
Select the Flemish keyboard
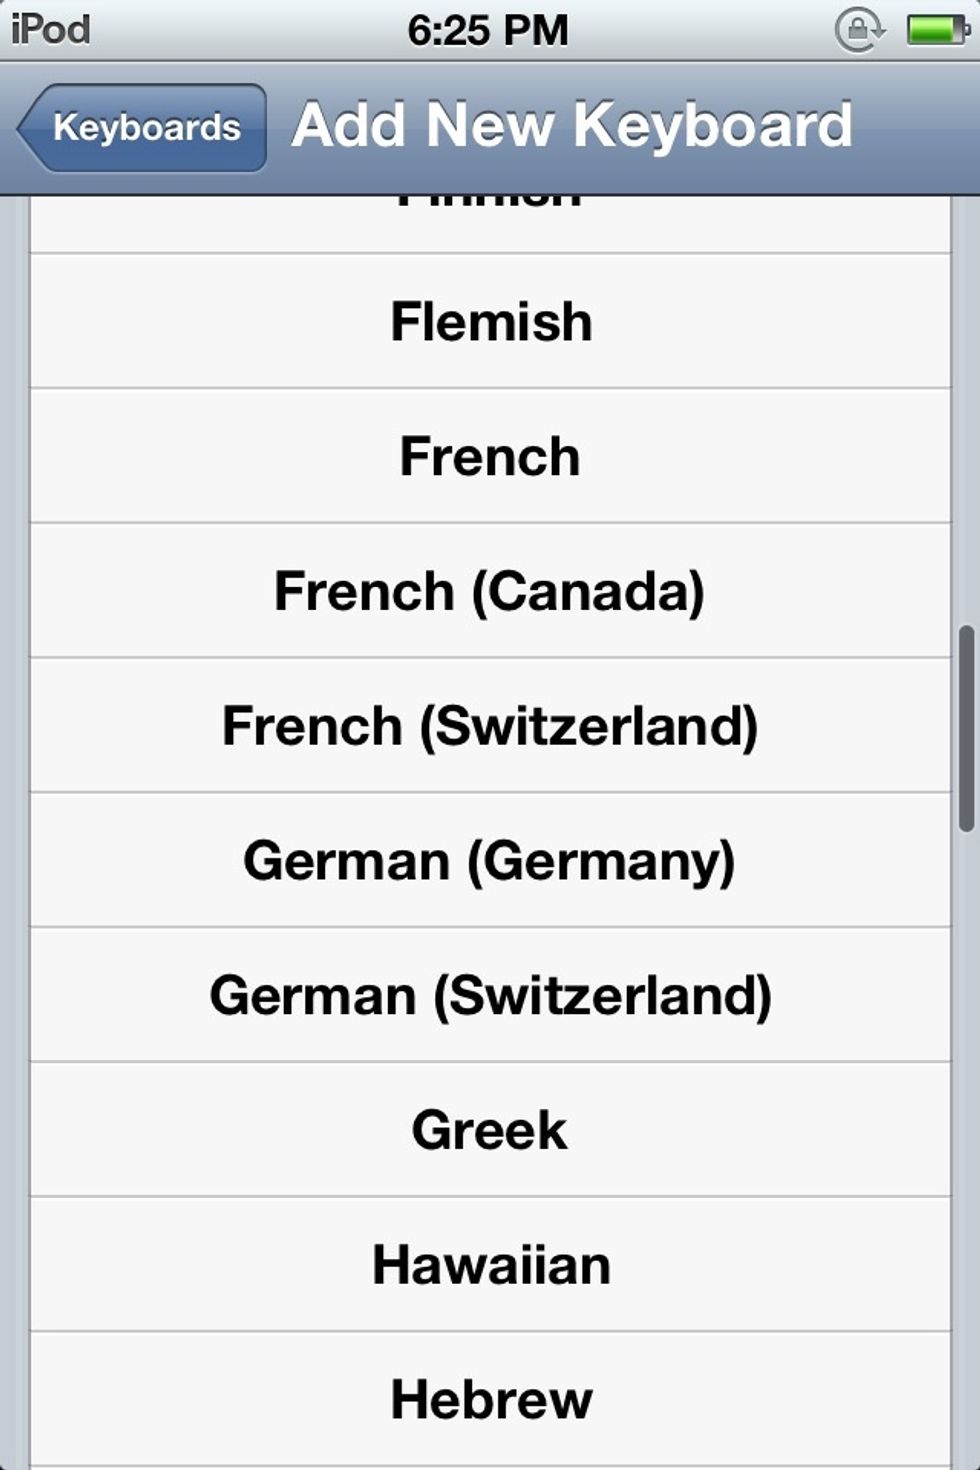(x=490, y=322)
